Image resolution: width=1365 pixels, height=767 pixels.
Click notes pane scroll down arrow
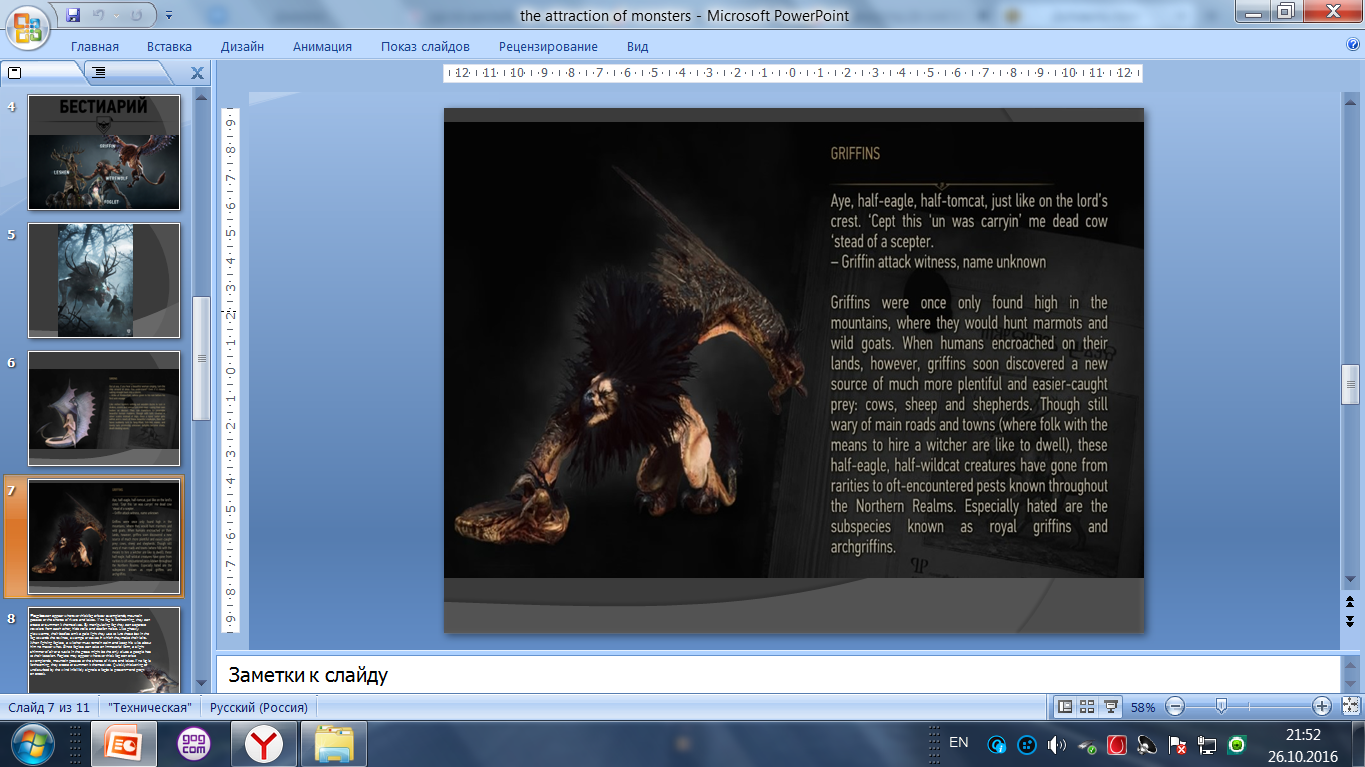click(1350, 682)
